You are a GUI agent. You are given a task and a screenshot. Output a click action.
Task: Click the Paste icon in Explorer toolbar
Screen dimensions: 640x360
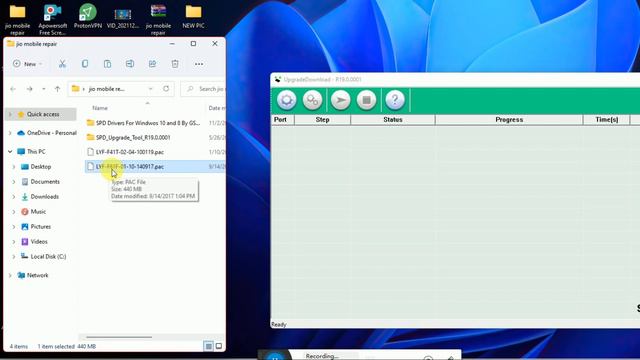[107, 64]
